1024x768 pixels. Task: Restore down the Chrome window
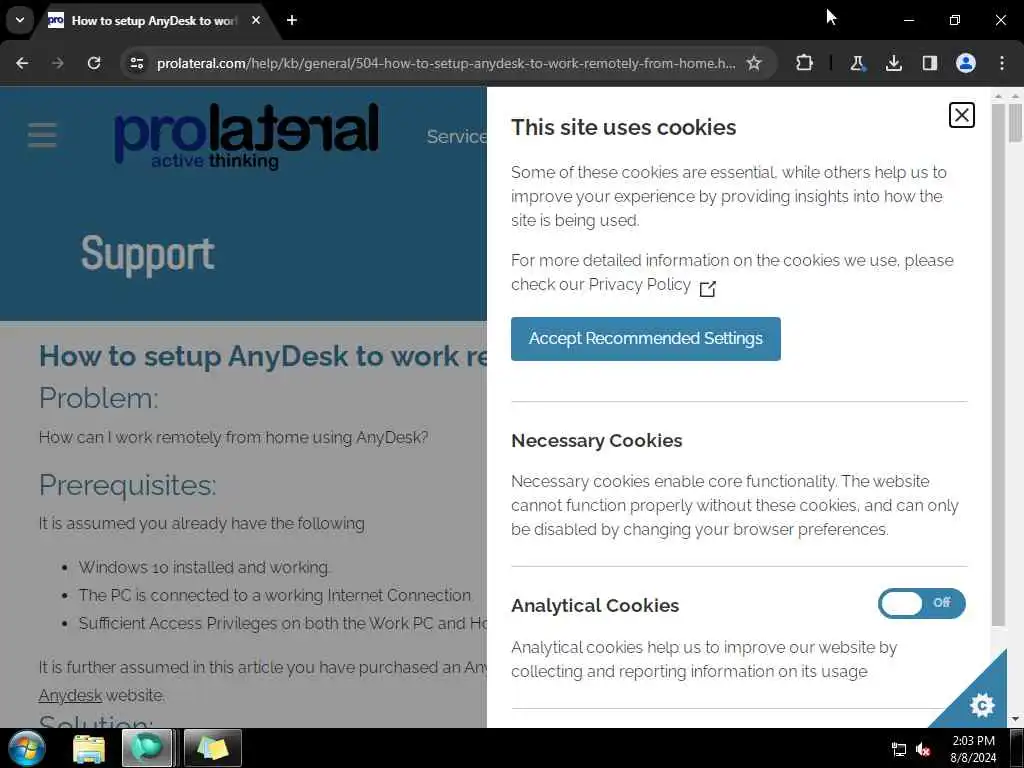(954, 20)
